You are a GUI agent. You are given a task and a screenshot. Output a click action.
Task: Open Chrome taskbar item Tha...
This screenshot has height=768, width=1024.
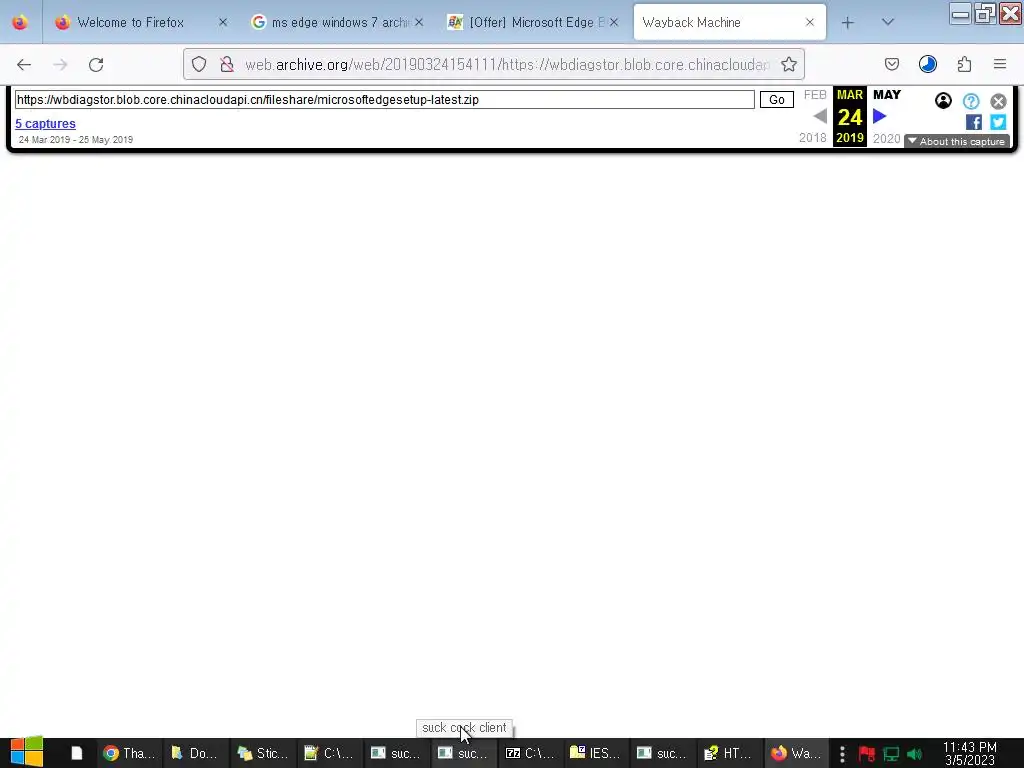(129, 753)
